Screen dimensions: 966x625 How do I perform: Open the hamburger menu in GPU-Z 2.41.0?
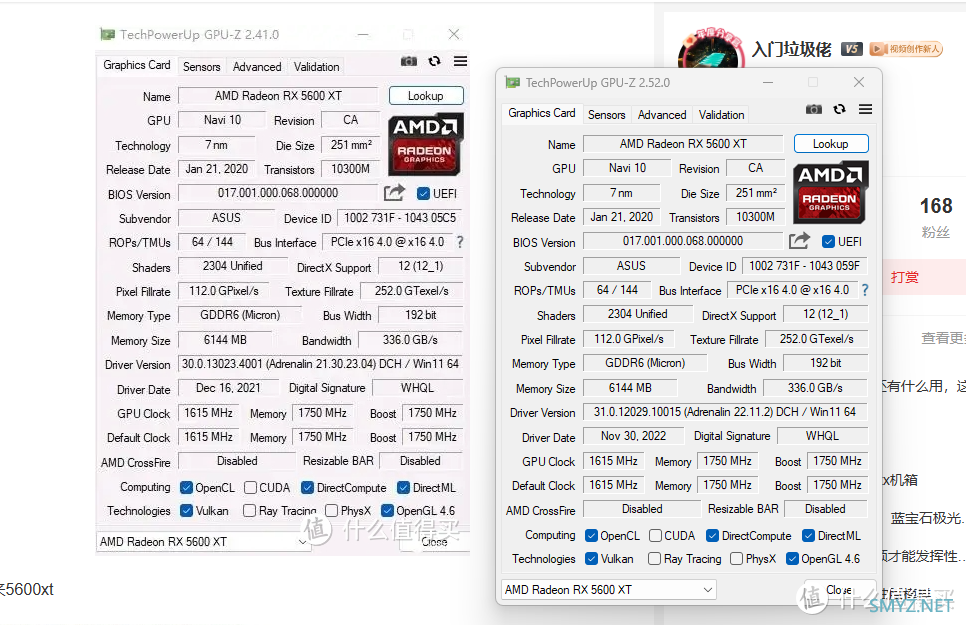tap(460, 61)
